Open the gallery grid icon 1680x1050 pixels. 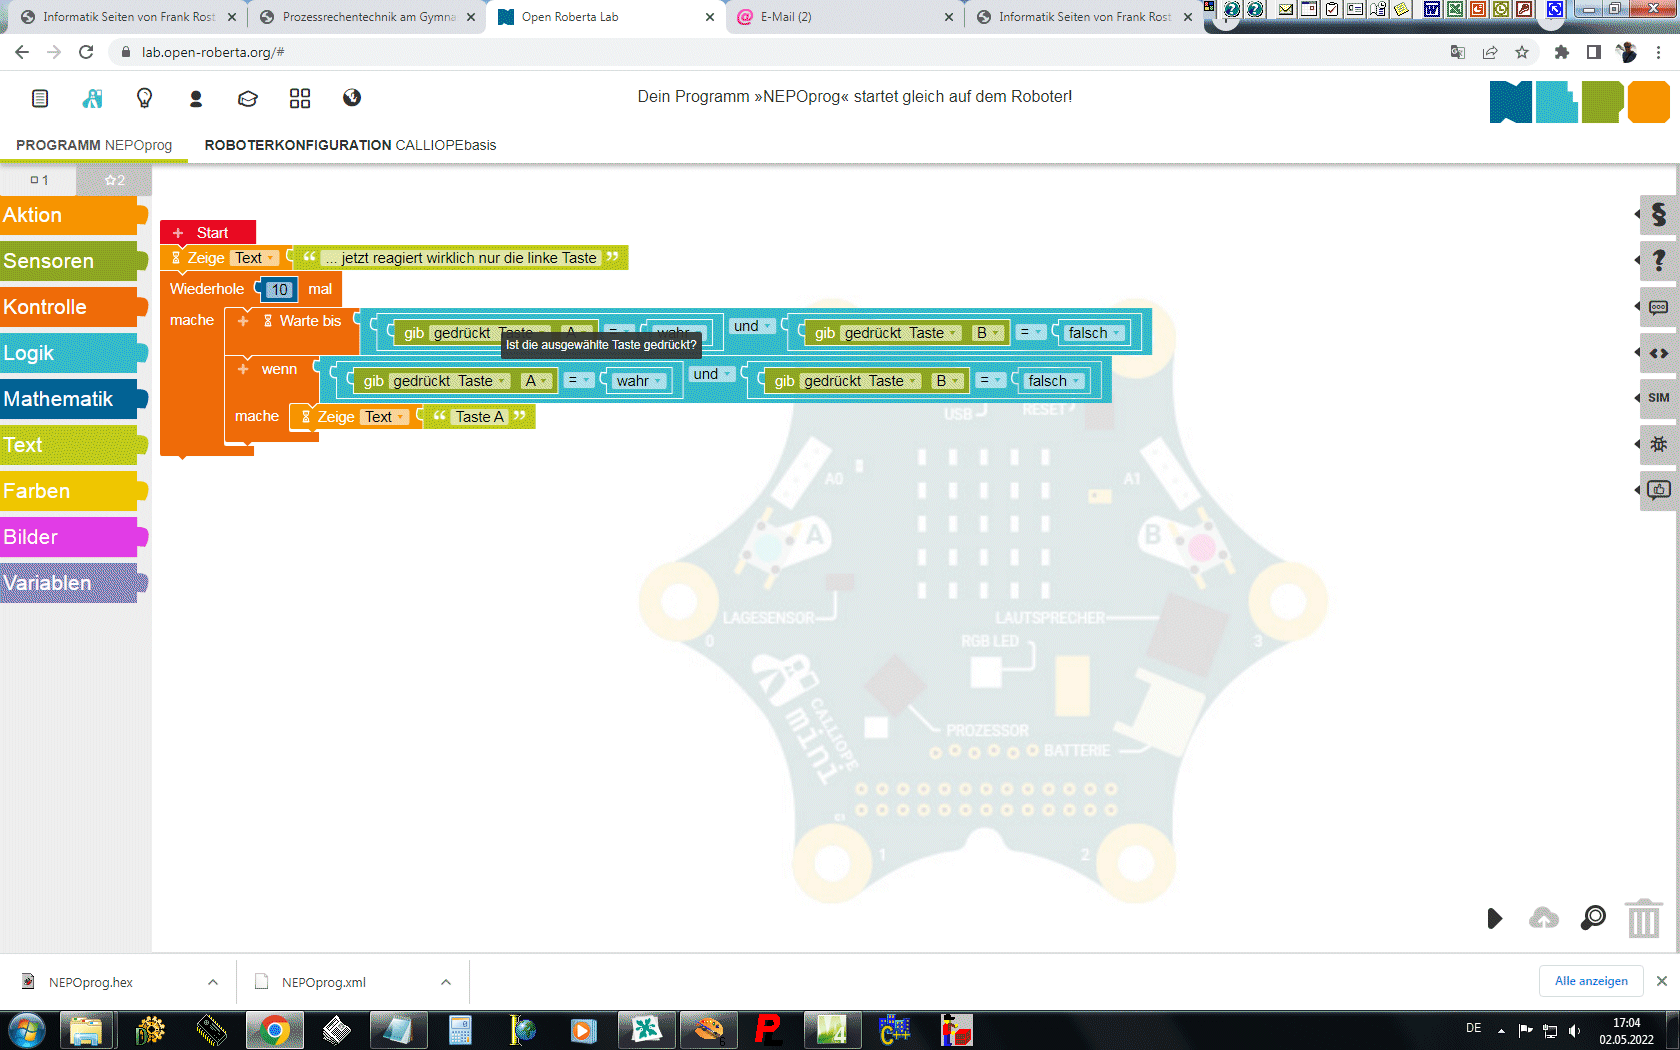[x=300, y=98]
